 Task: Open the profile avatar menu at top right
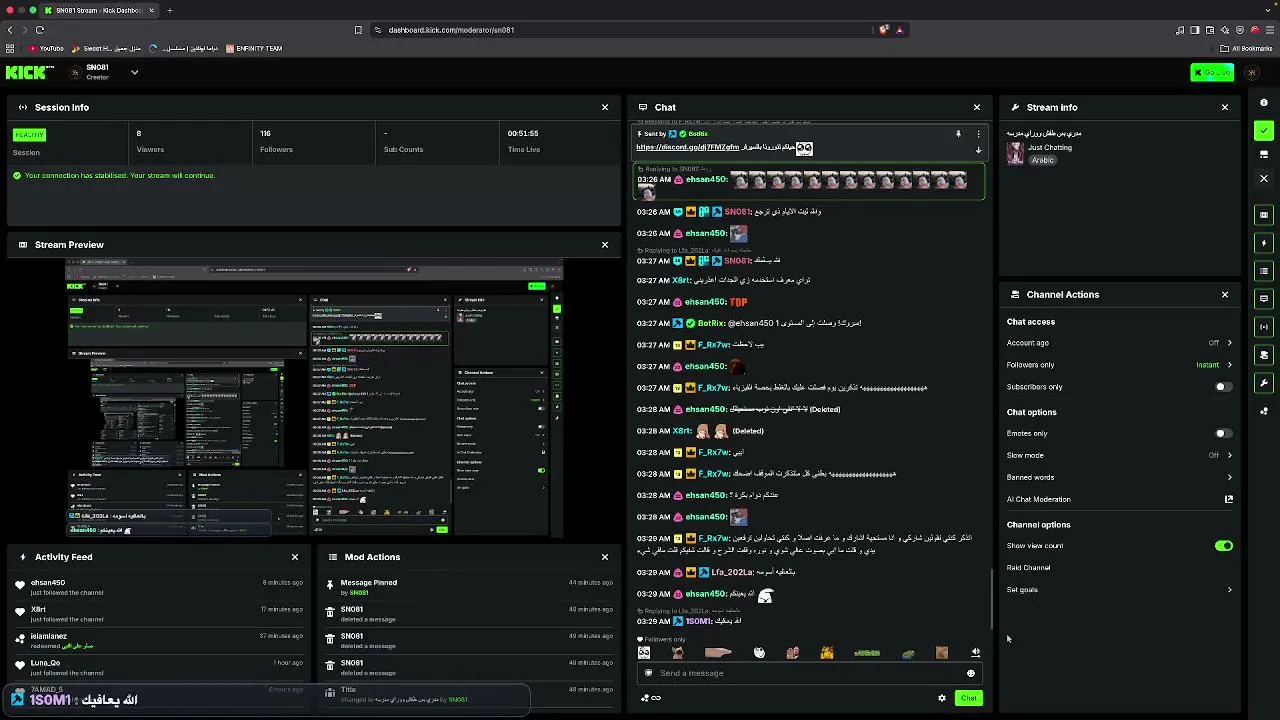pos(1251,72)
